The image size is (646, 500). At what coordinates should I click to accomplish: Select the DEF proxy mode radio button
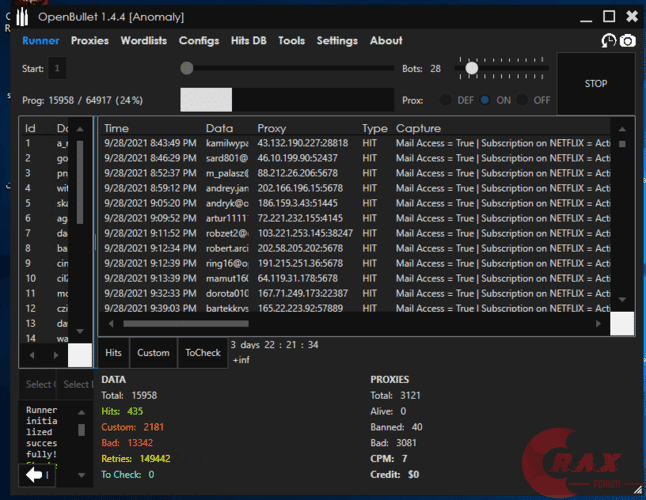[446, 100]
